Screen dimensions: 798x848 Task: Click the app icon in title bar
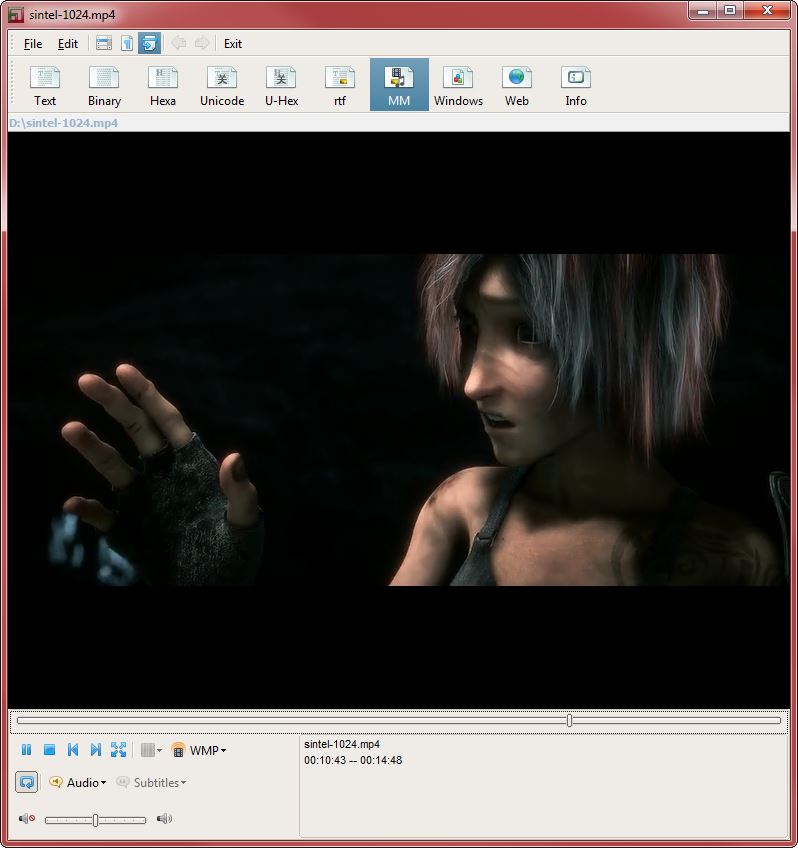[16, 15]
